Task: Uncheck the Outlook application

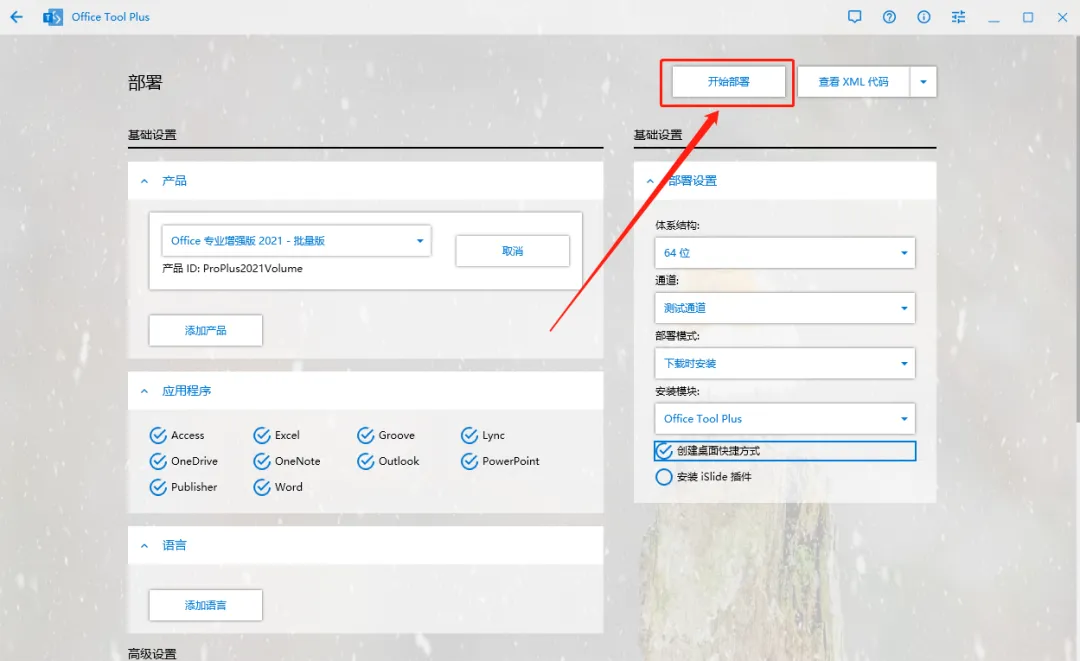Action: point(366,461)
